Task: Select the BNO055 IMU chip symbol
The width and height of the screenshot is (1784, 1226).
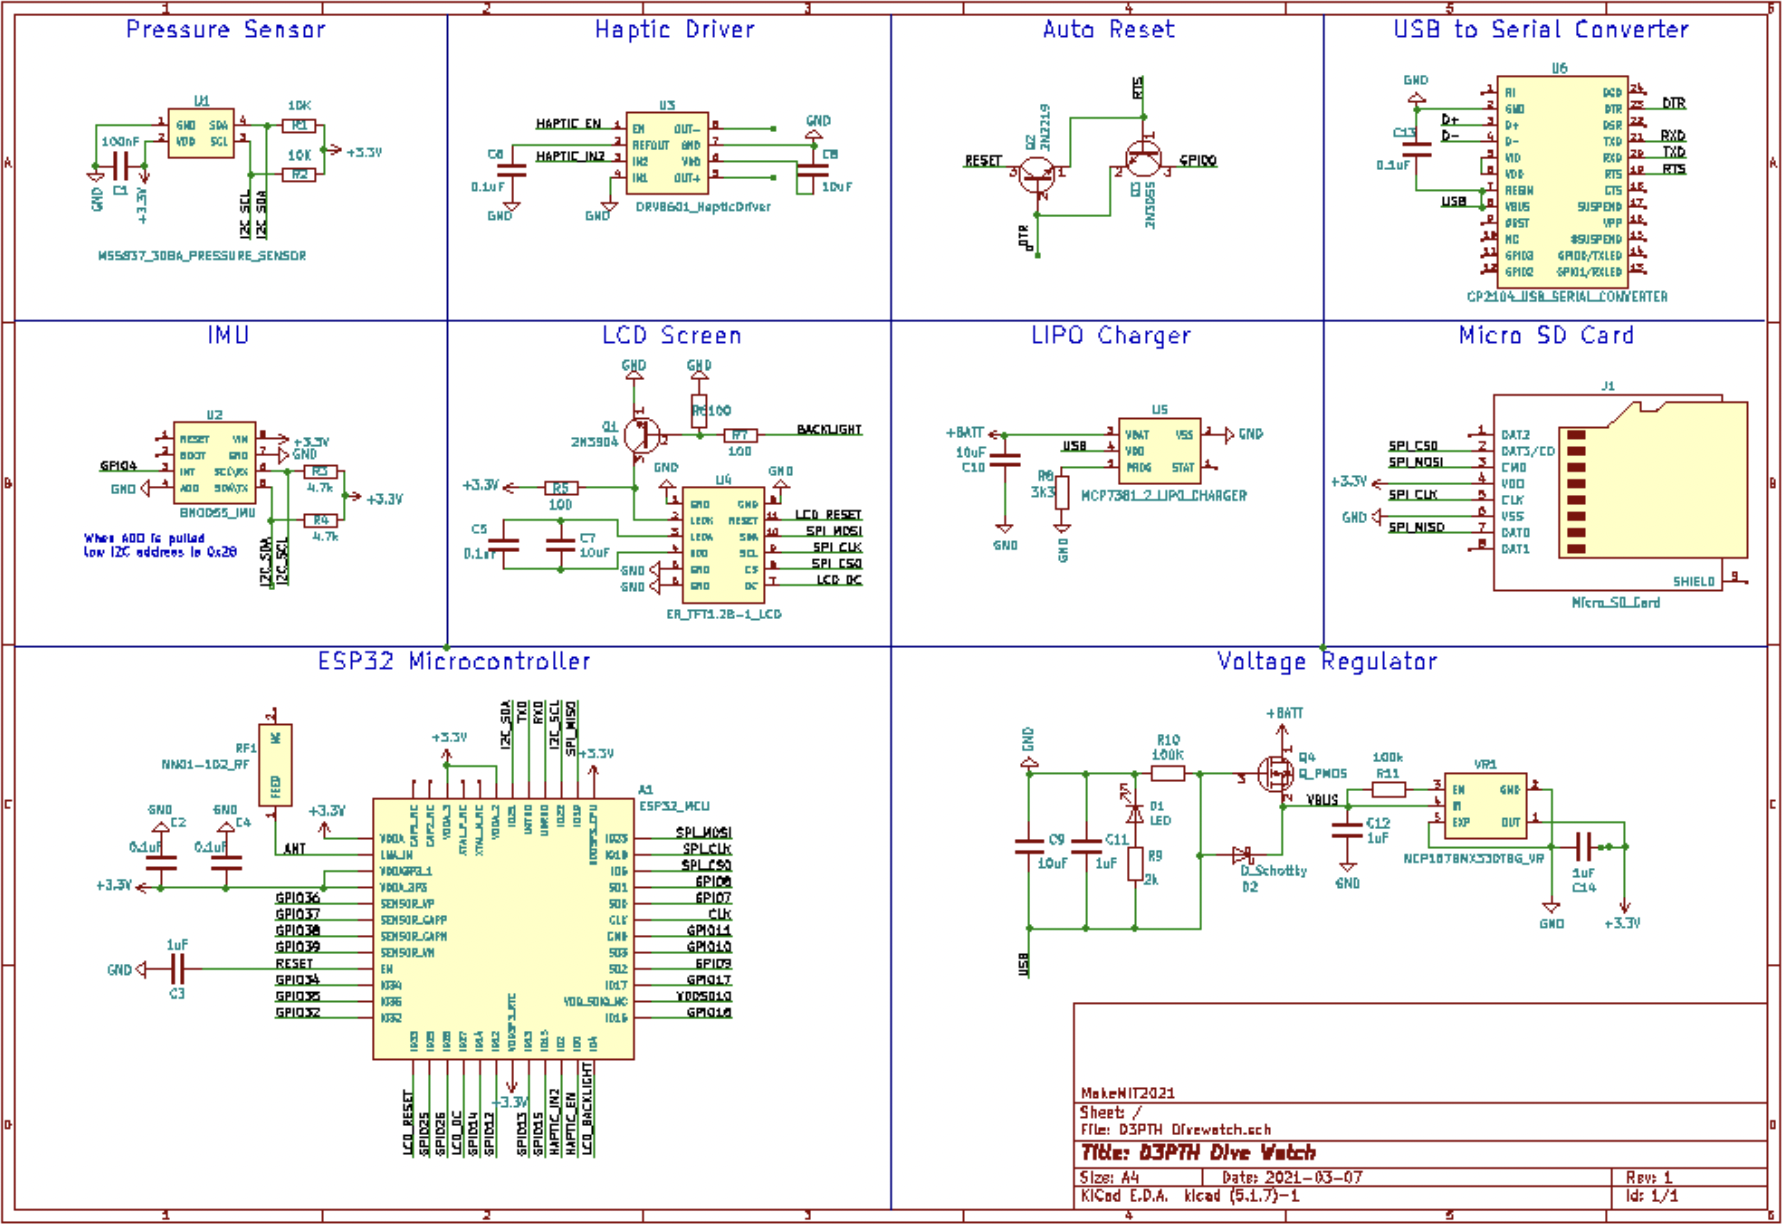Action: pos(214,463)
